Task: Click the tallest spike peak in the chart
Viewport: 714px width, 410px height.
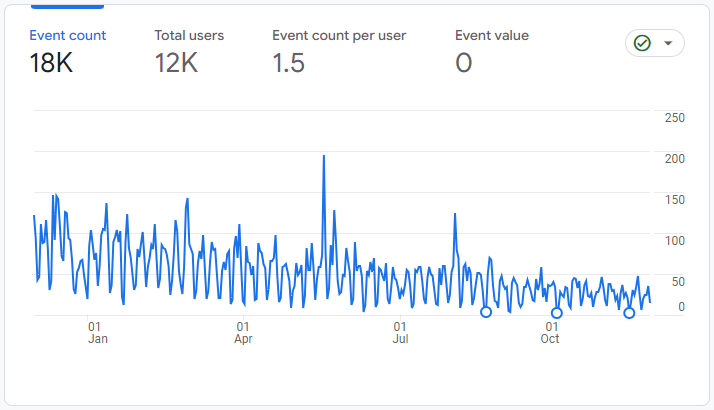Action: coord(324,156)
